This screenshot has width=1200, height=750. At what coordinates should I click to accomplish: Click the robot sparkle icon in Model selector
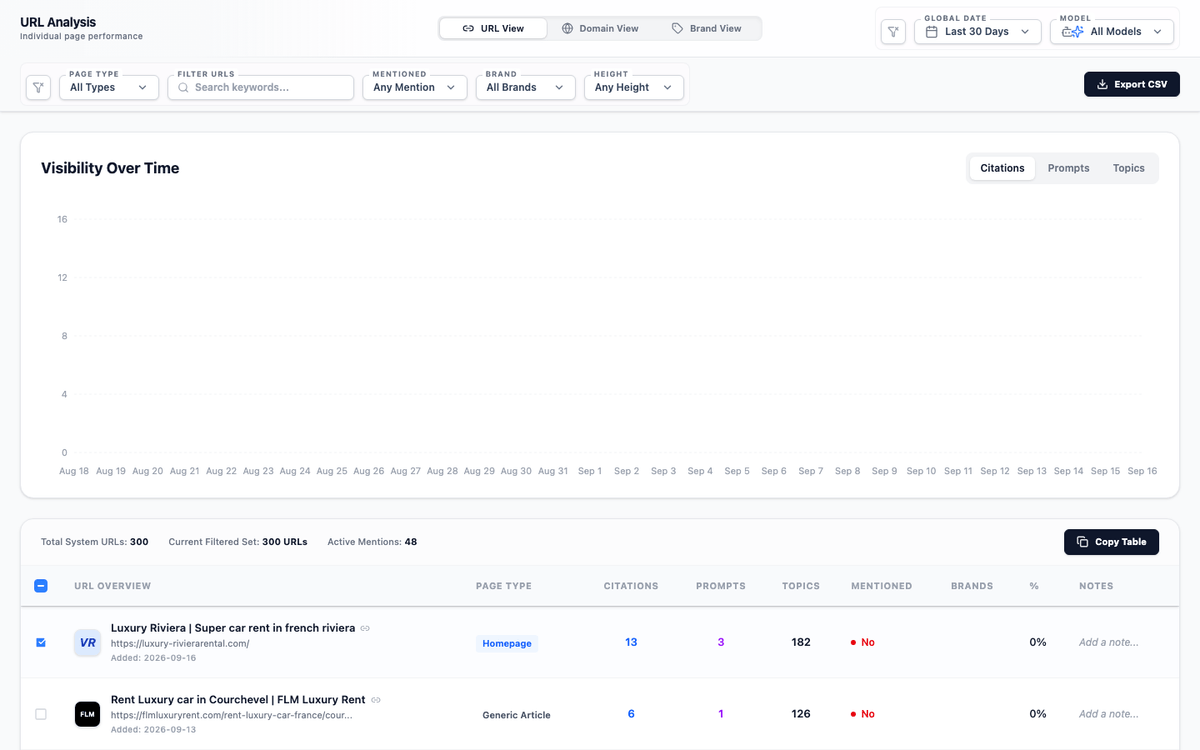coord(1072,32)
